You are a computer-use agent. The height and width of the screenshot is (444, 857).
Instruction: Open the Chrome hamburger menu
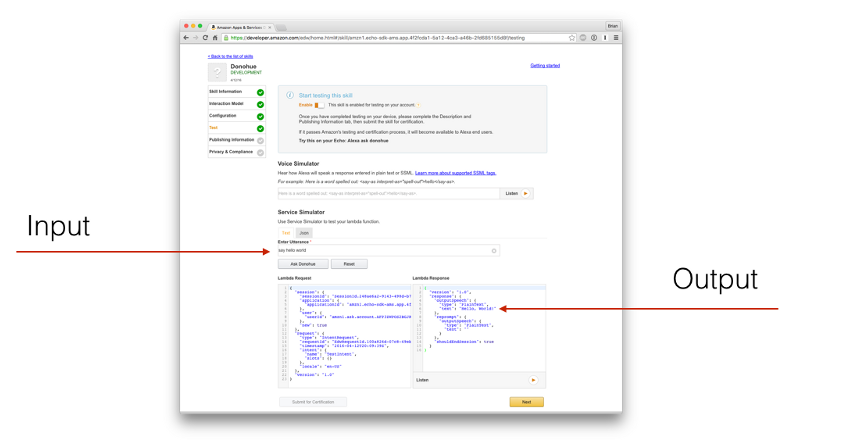(616, 38)
